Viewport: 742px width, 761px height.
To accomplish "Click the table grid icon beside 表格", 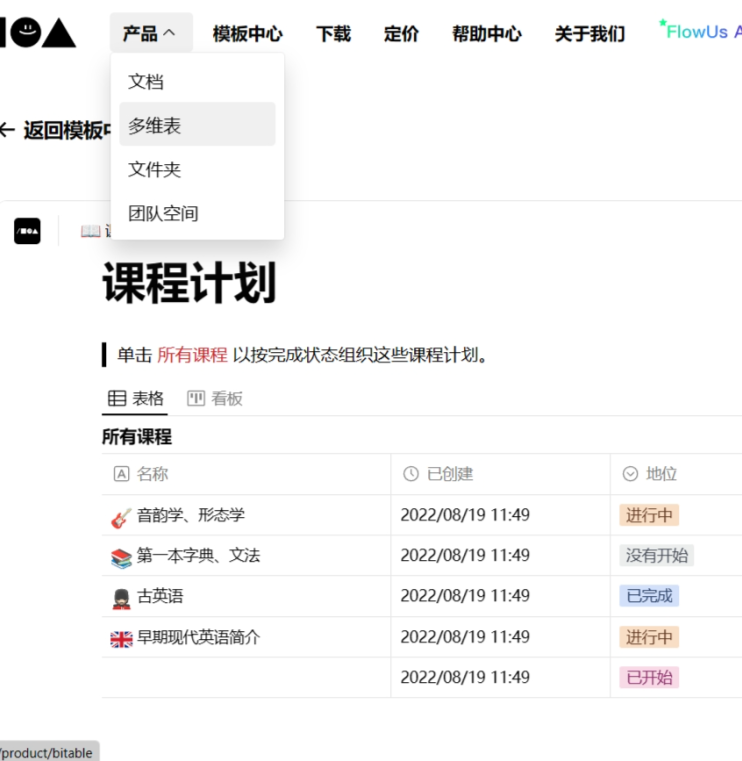I will click(117, 398).
